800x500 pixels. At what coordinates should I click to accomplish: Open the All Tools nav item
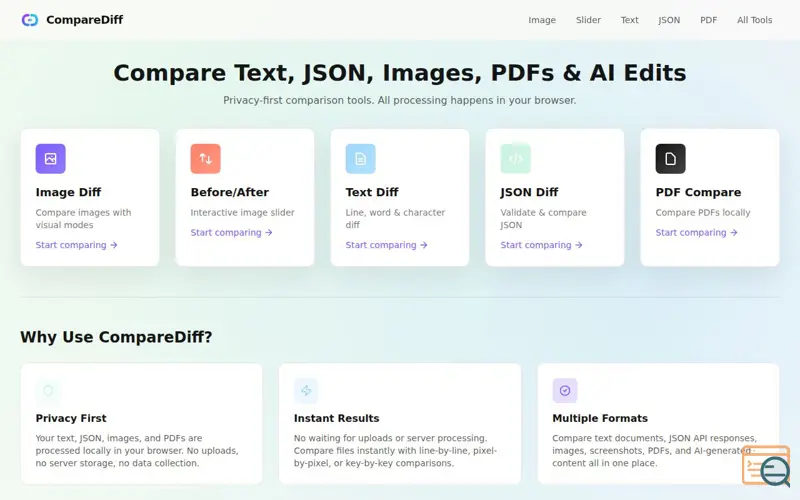[755, 20]
